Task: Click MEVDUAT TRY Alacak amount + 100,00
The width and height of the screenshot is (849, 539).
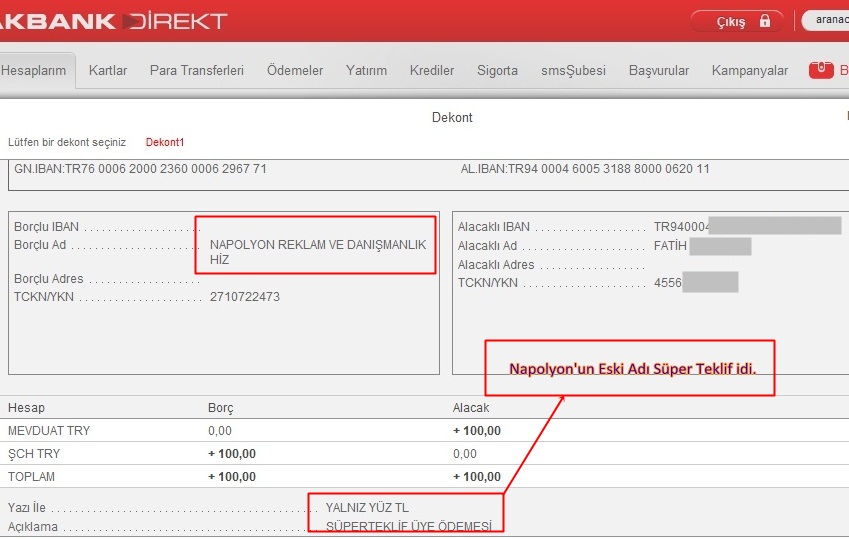Action: click(x=476, y=431)
